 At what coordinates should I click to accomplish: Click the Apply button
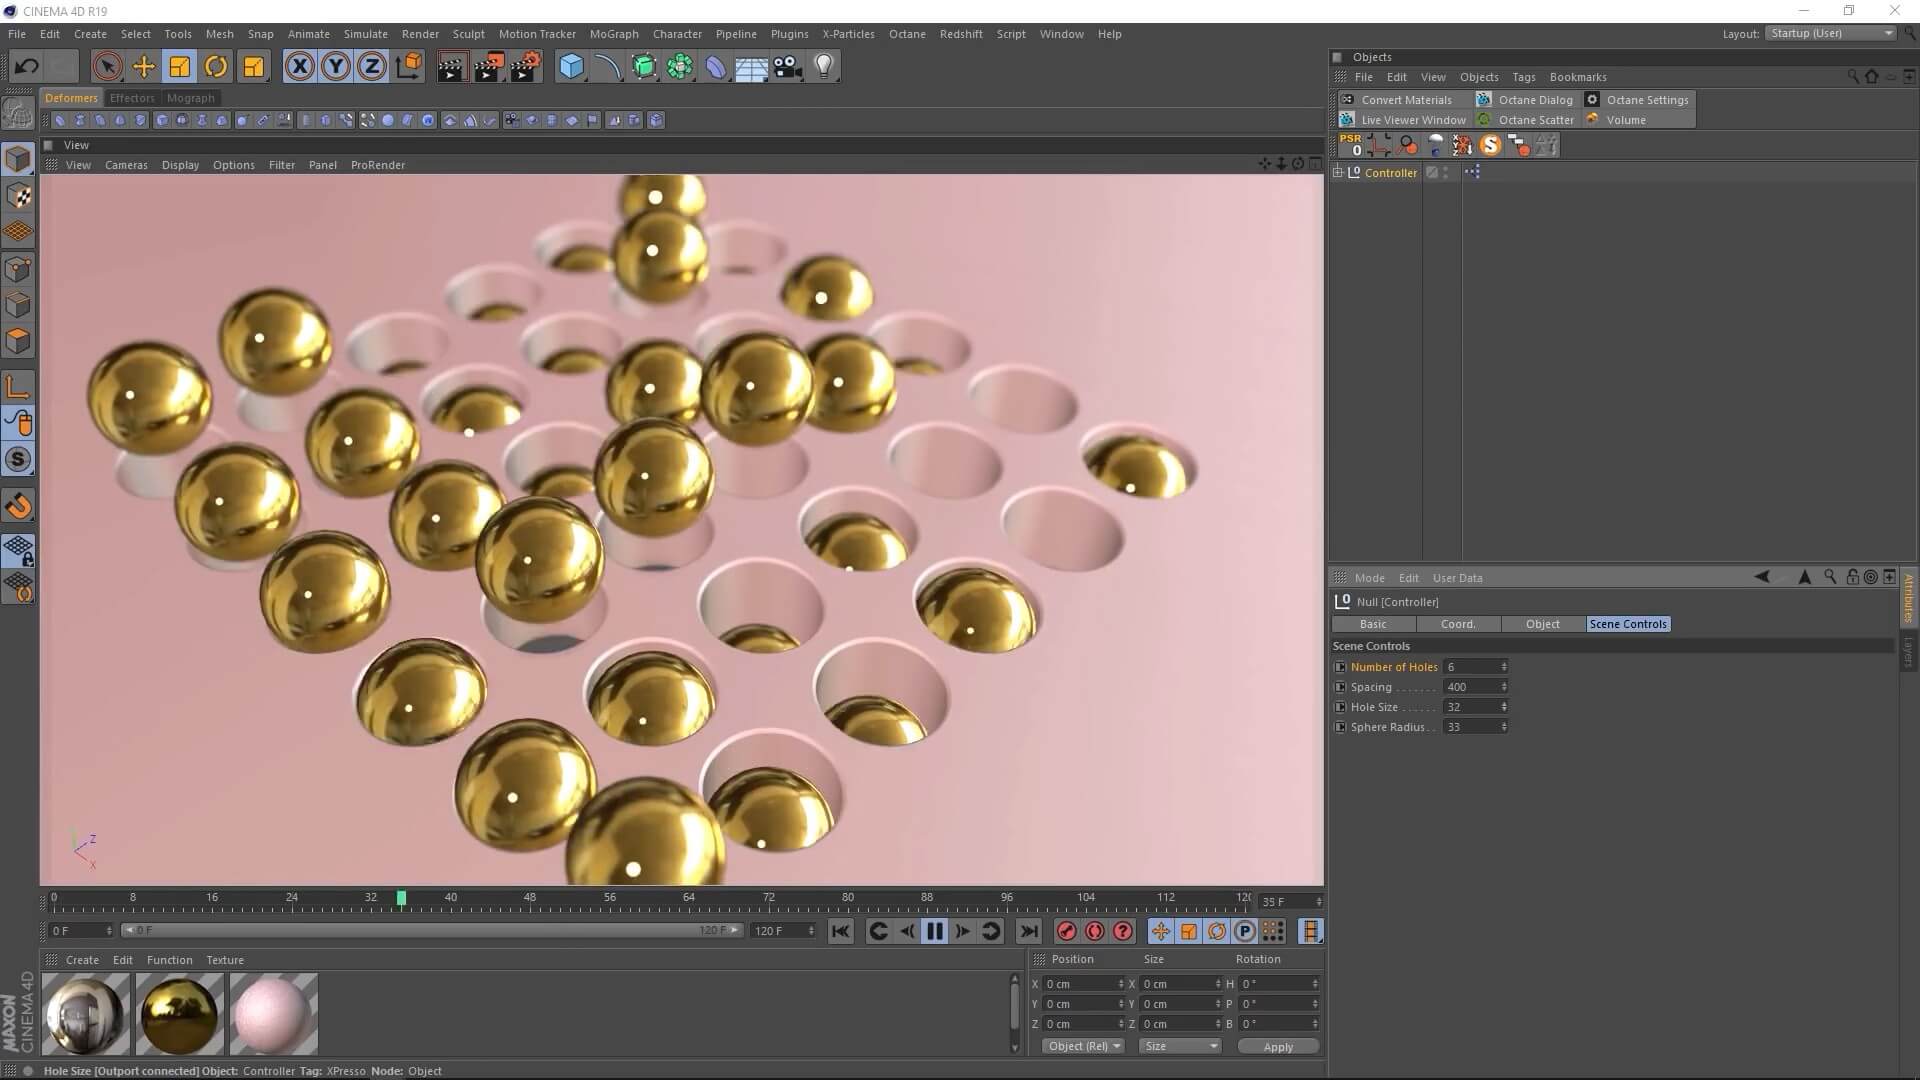(1277, 1046)
